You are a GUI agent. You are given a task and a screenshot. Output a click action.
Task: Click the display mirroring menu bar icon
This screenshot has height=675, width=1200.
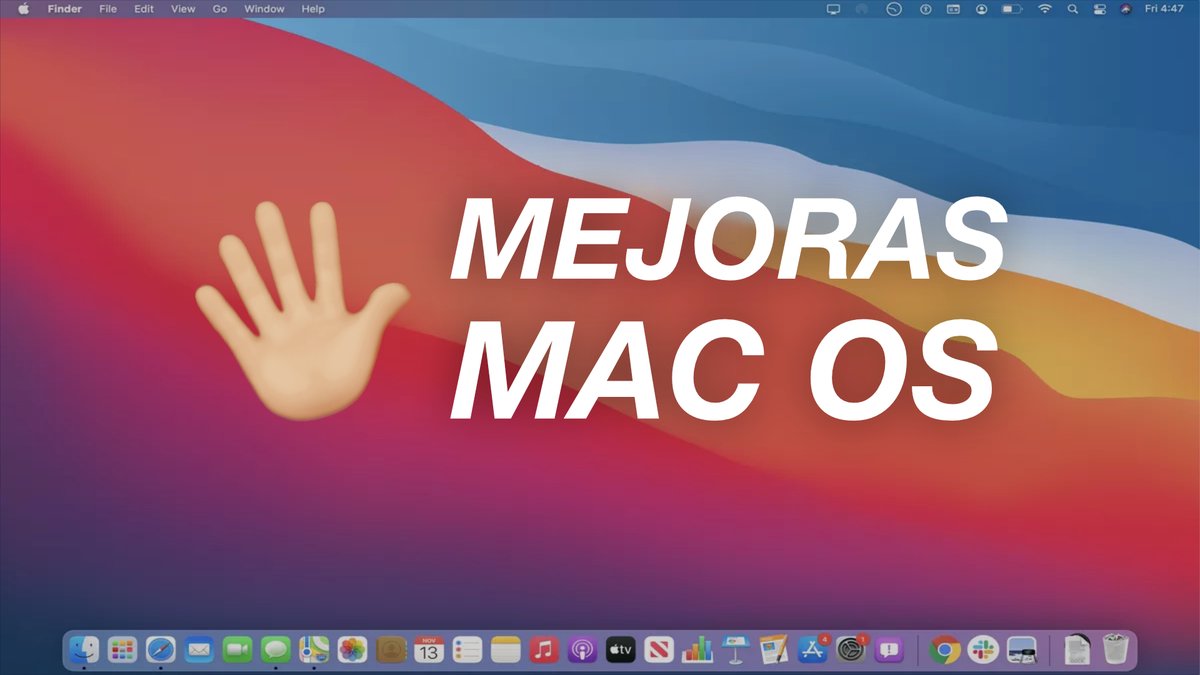tap(835, 9)
